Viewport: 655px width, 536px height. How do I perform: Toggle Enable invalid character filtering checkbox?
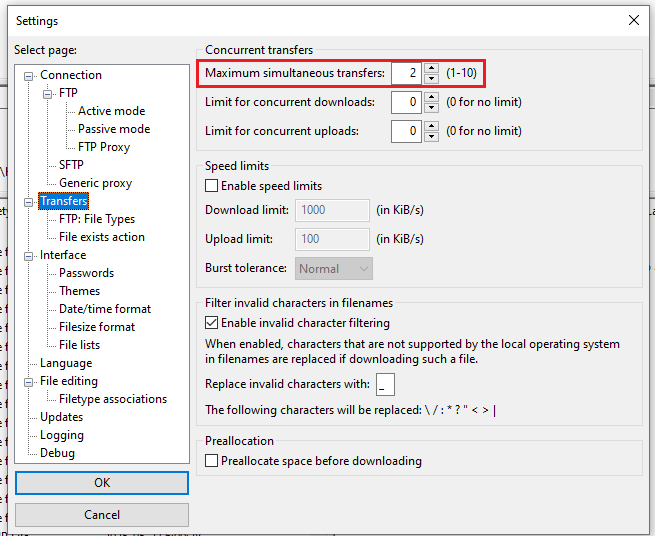[212, 323]
